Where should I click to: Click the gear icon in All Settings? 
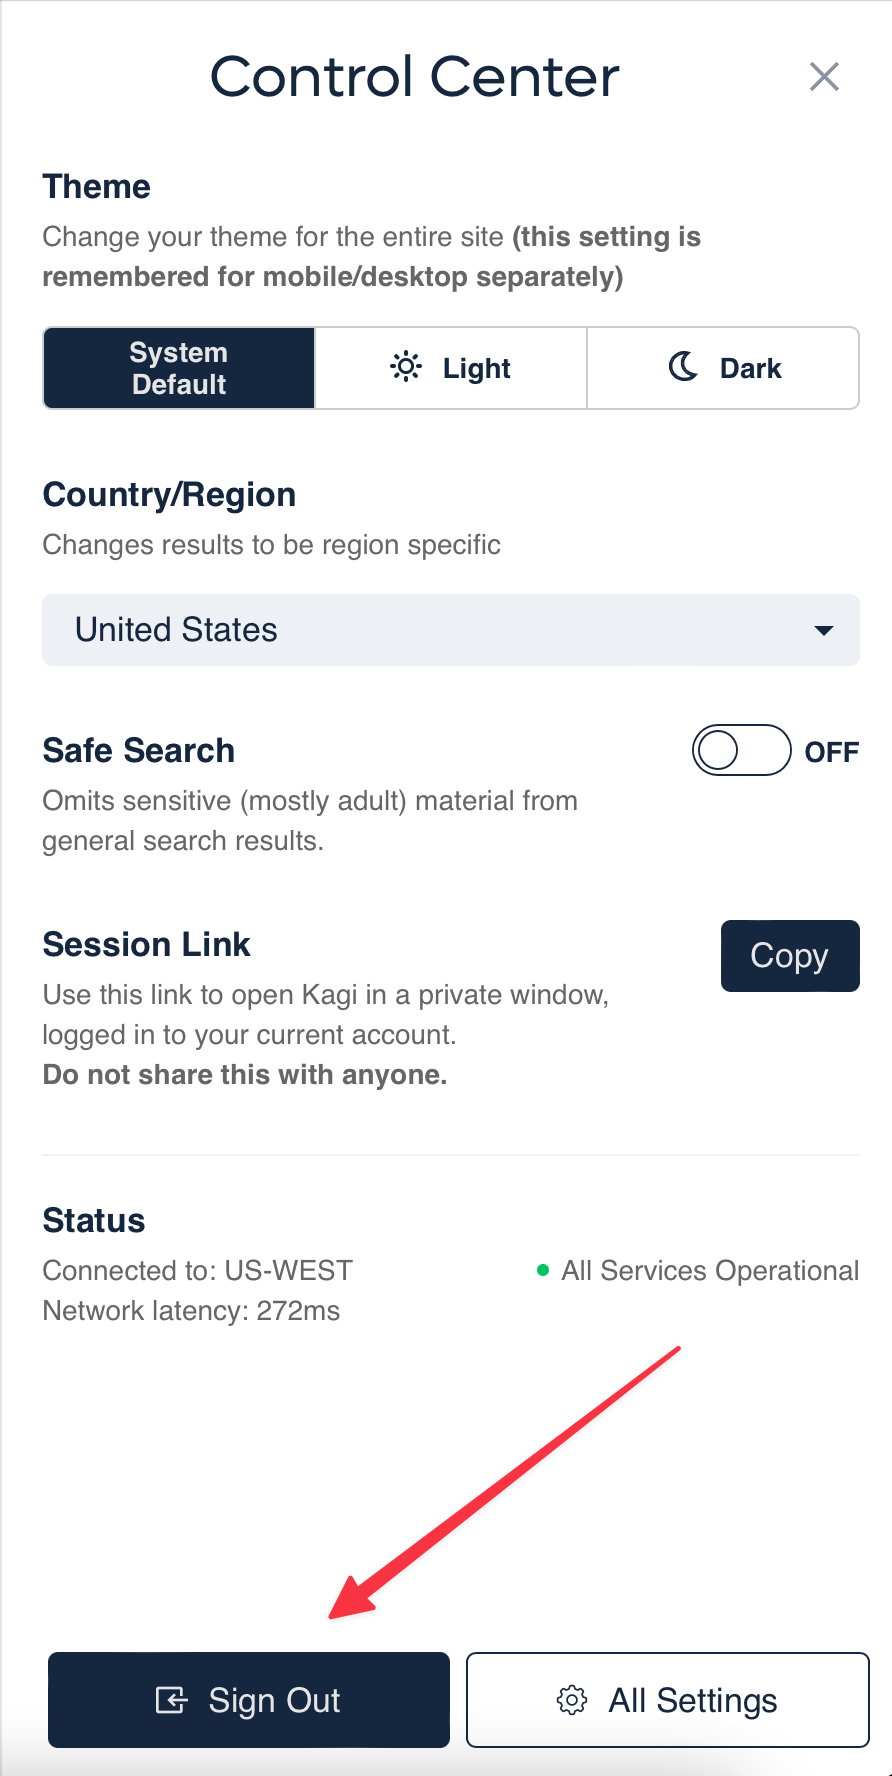coord(572,1700)
